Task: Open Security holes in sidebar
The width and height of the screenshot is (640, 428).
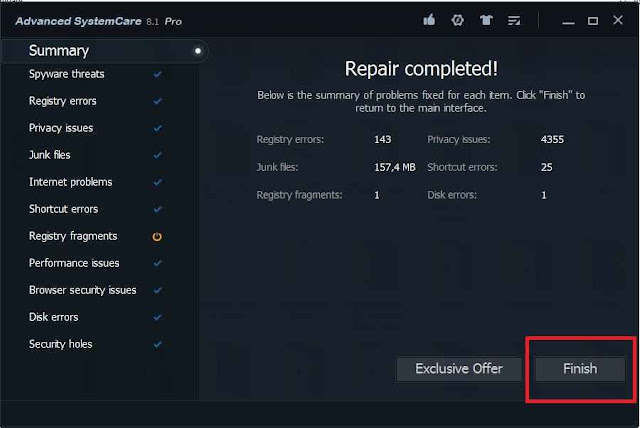Action: point(60,344)
